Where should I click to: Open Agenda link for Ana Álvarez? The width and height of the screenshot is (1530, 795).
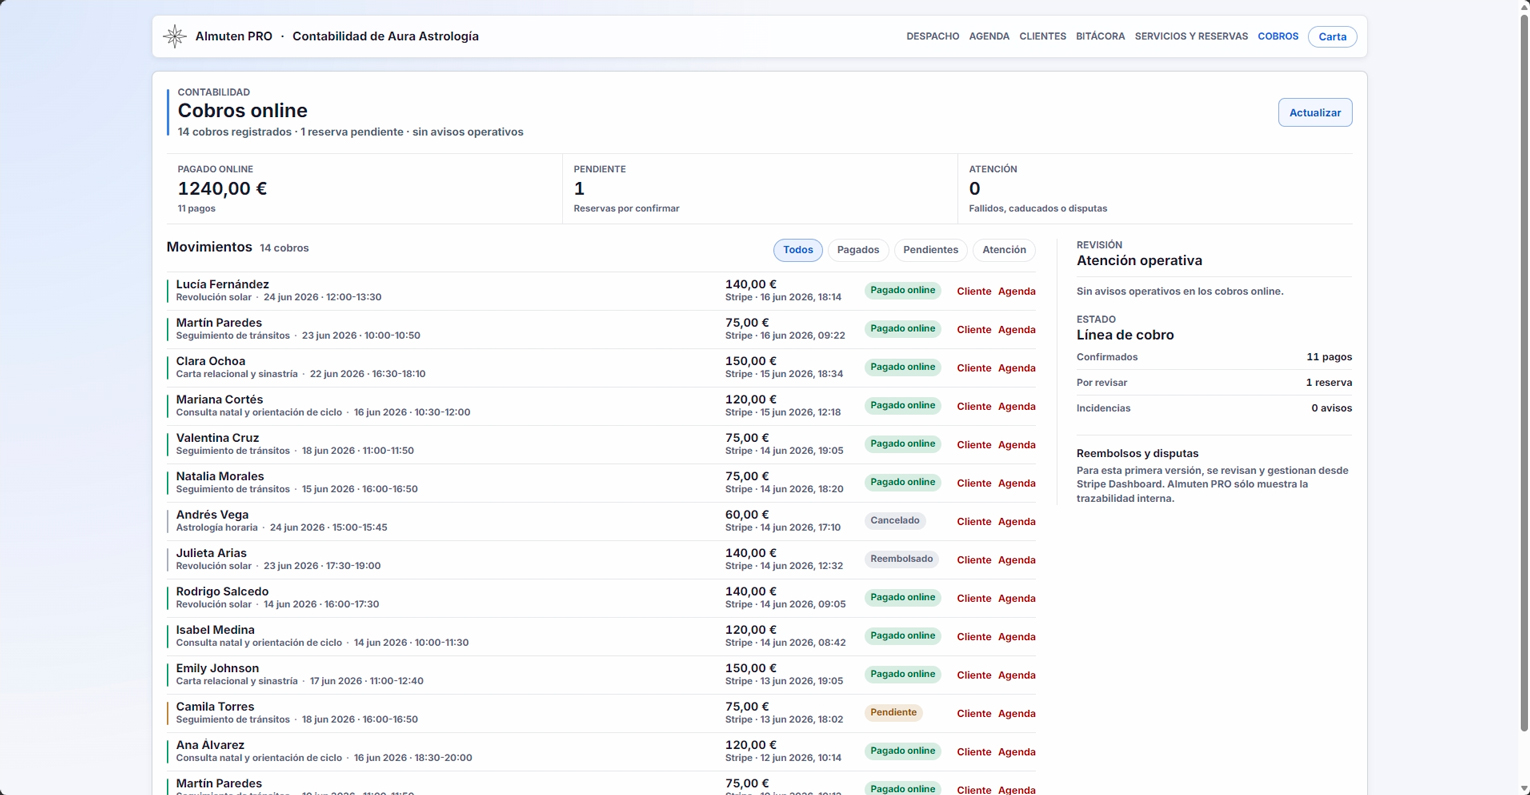[x=1016, y=752]
